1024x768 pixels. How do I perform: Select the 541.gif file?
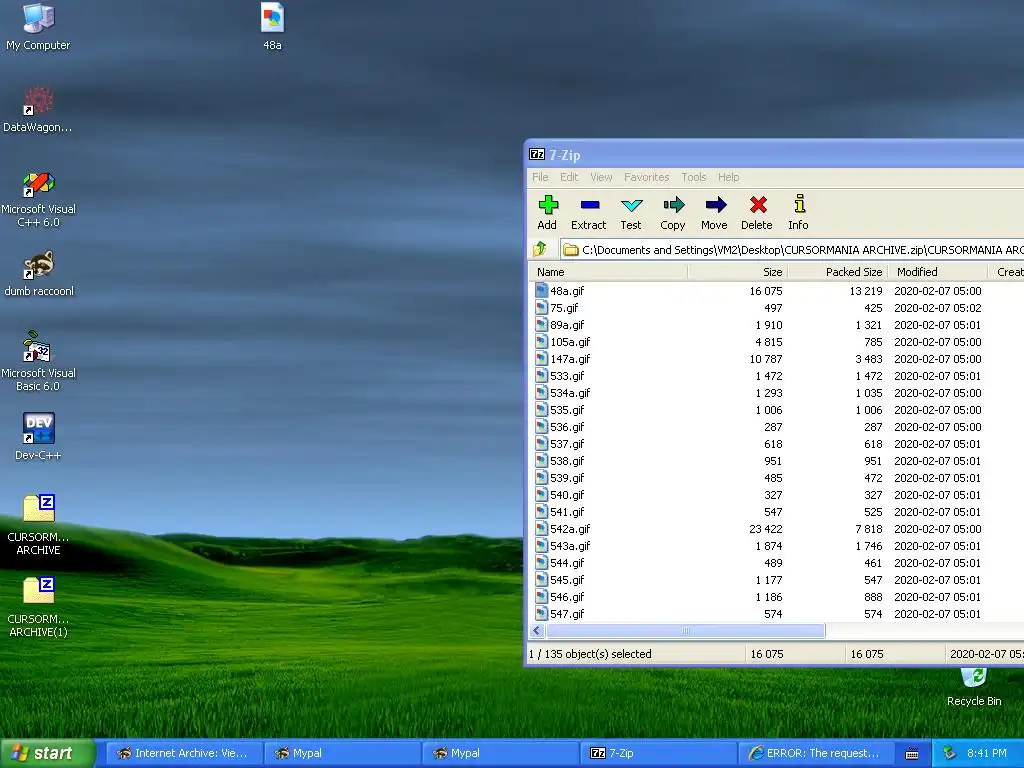pos(567,511)
